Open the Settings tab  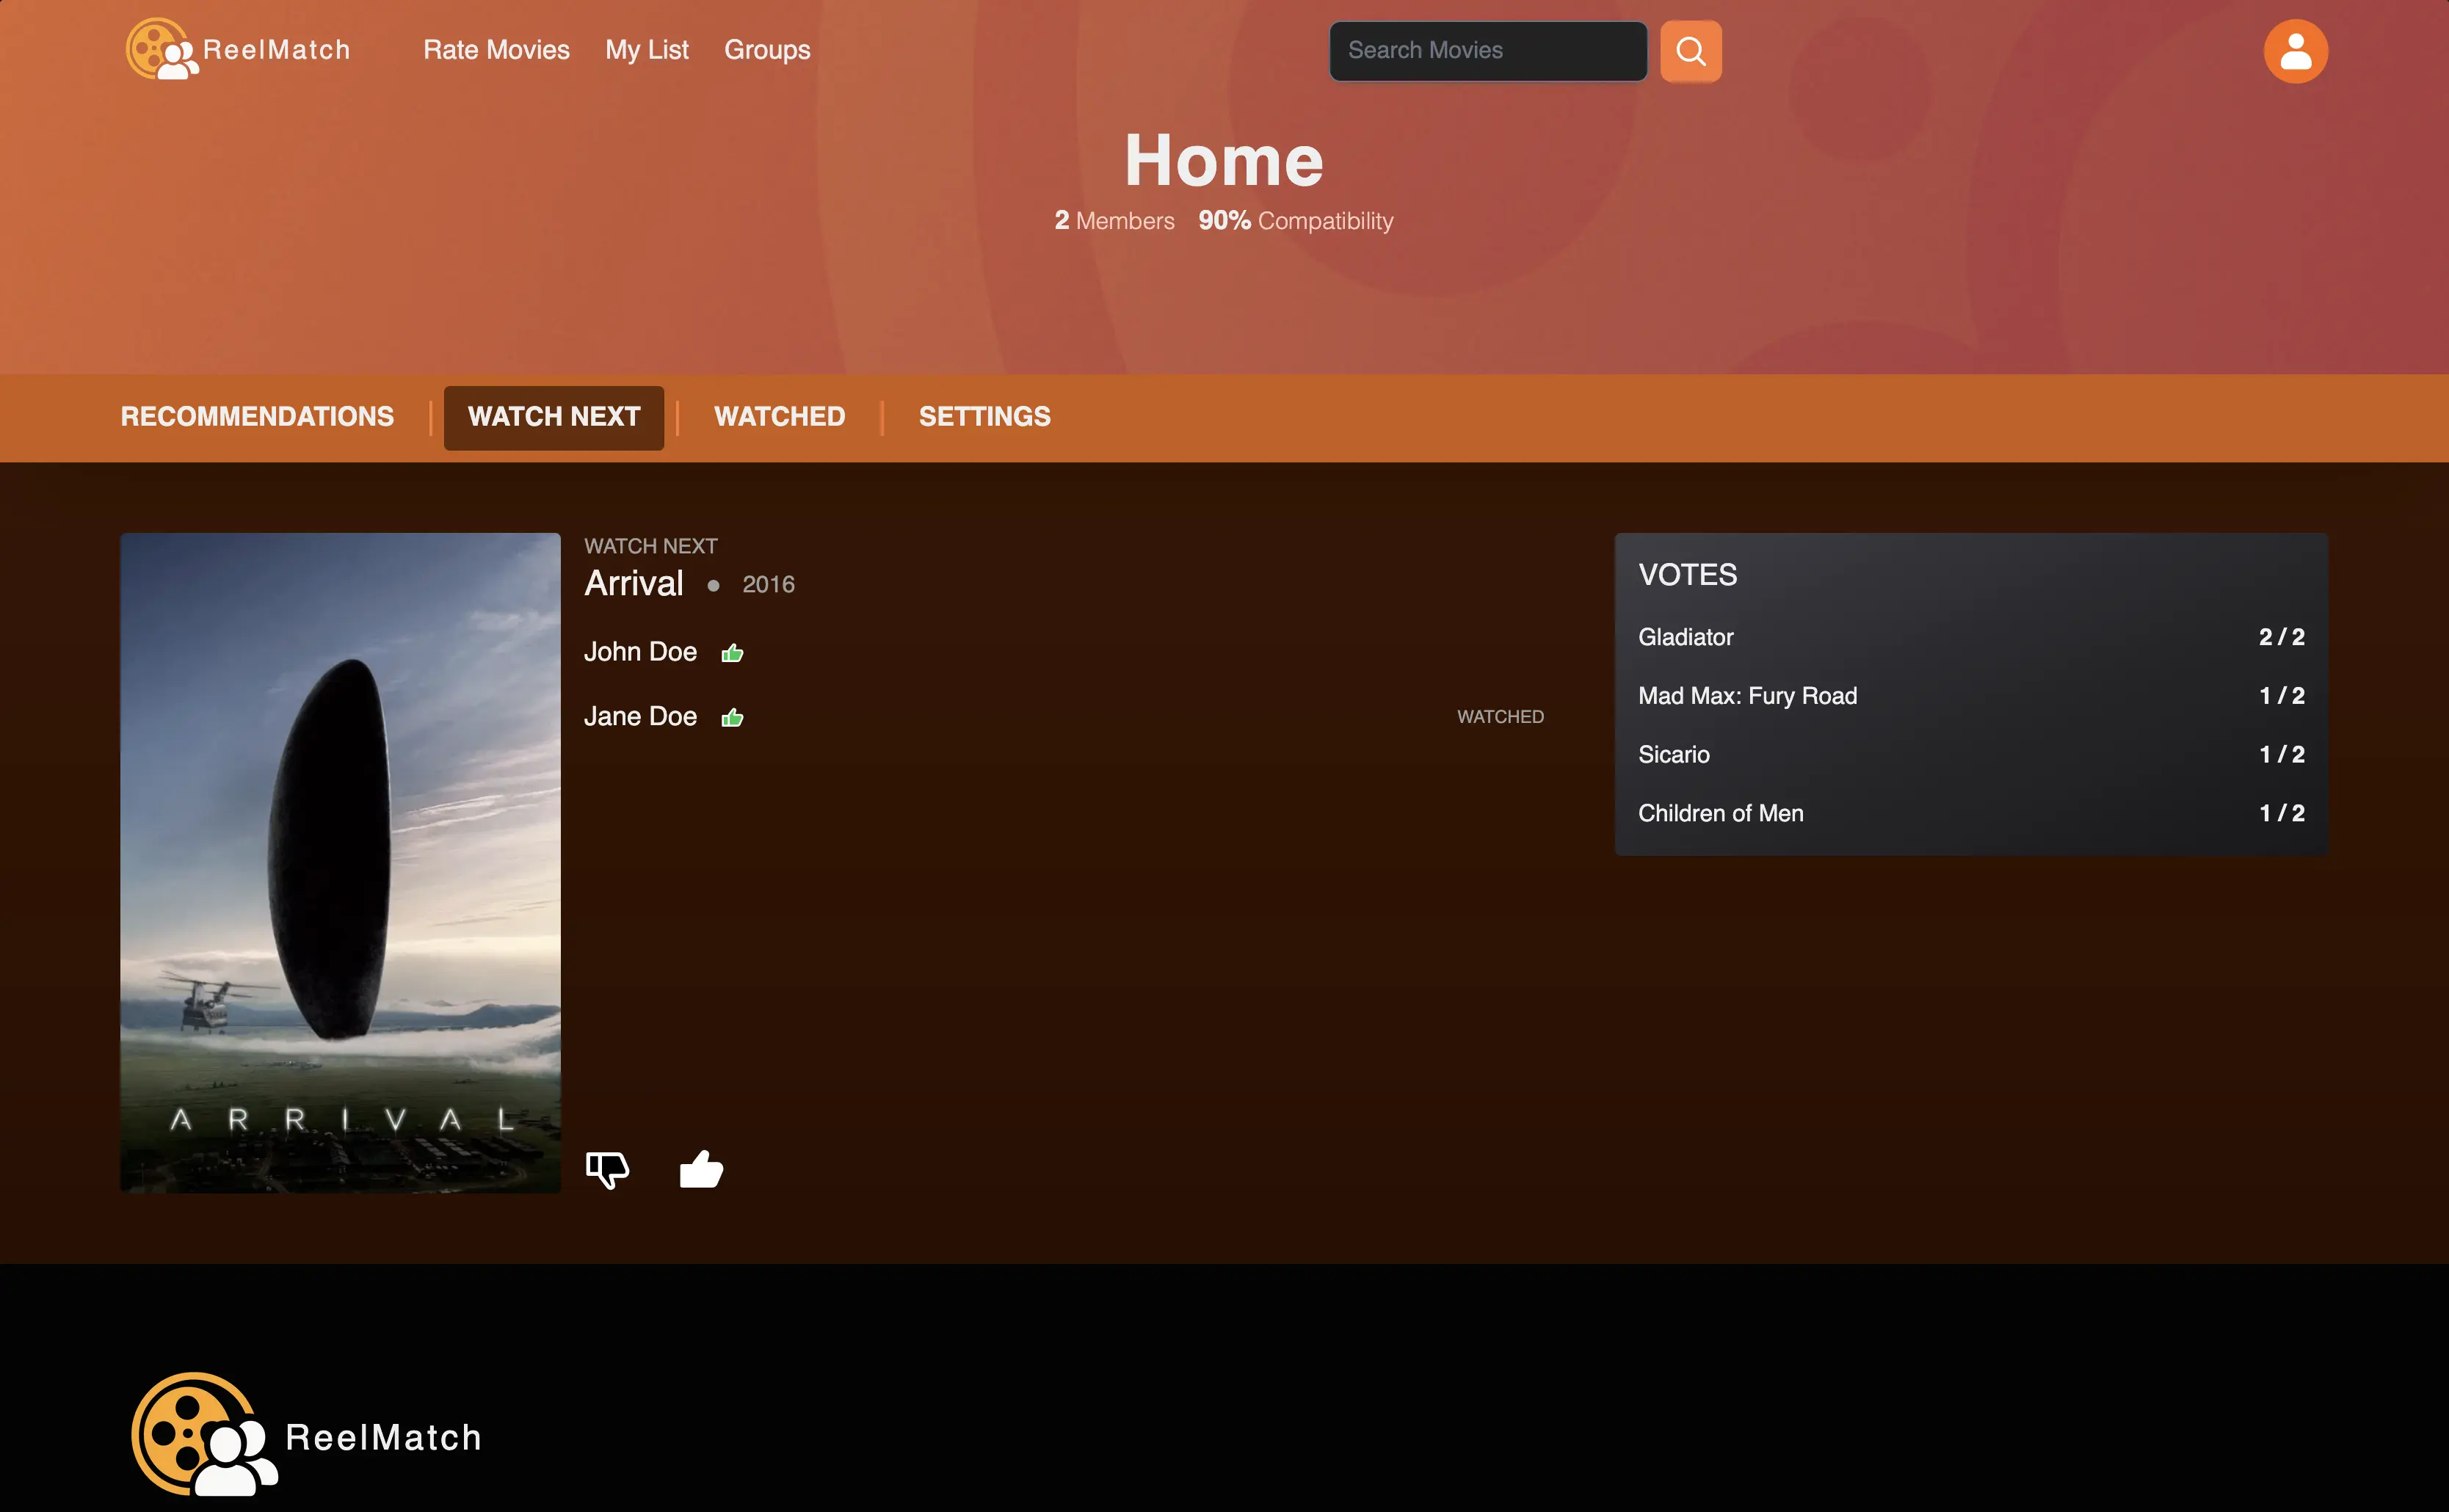coord(984,417)
